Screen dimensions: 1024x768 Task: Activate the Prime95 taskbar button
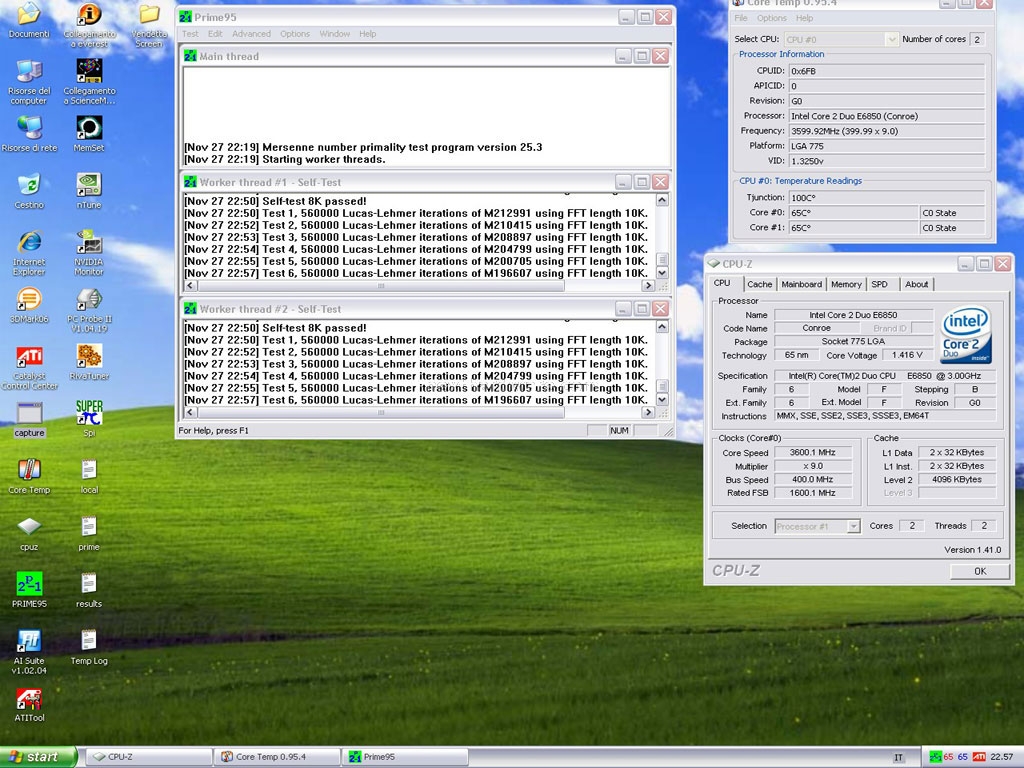[405, 757]
